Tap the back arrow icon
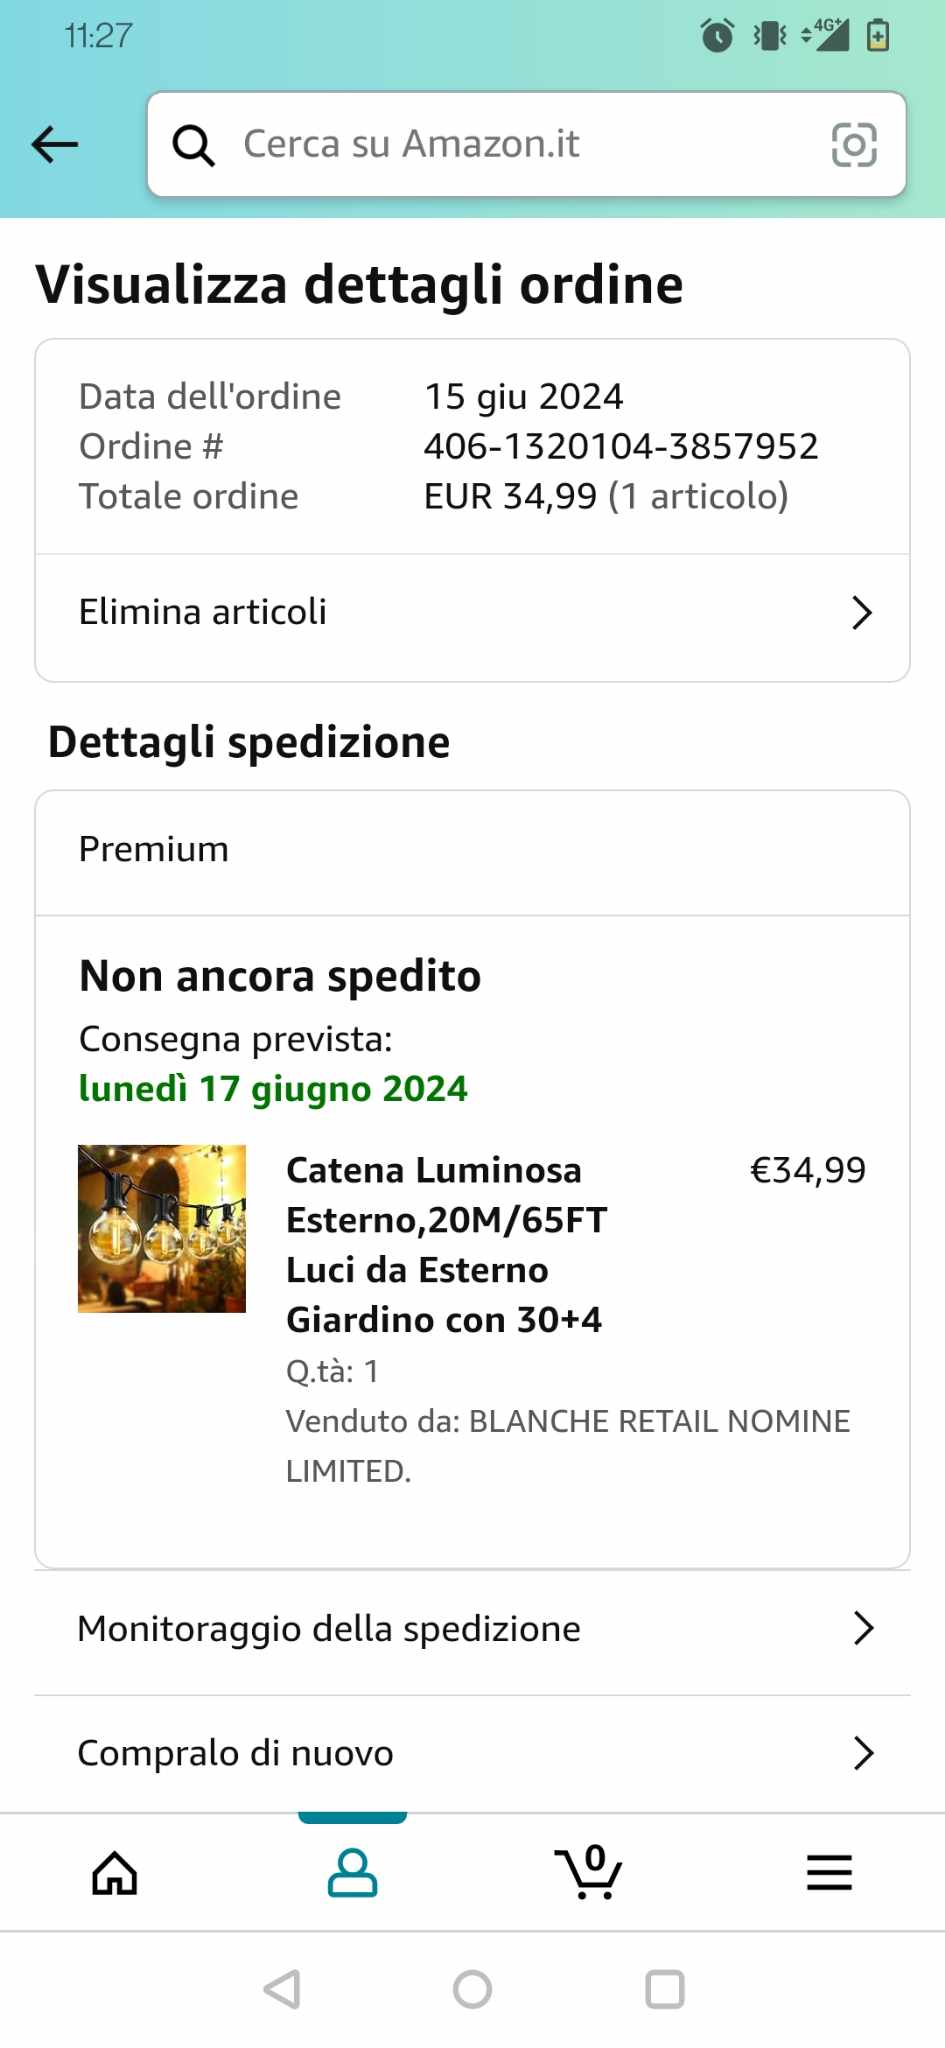This screenshot has height=2048, width=945. tap(55, 145)
